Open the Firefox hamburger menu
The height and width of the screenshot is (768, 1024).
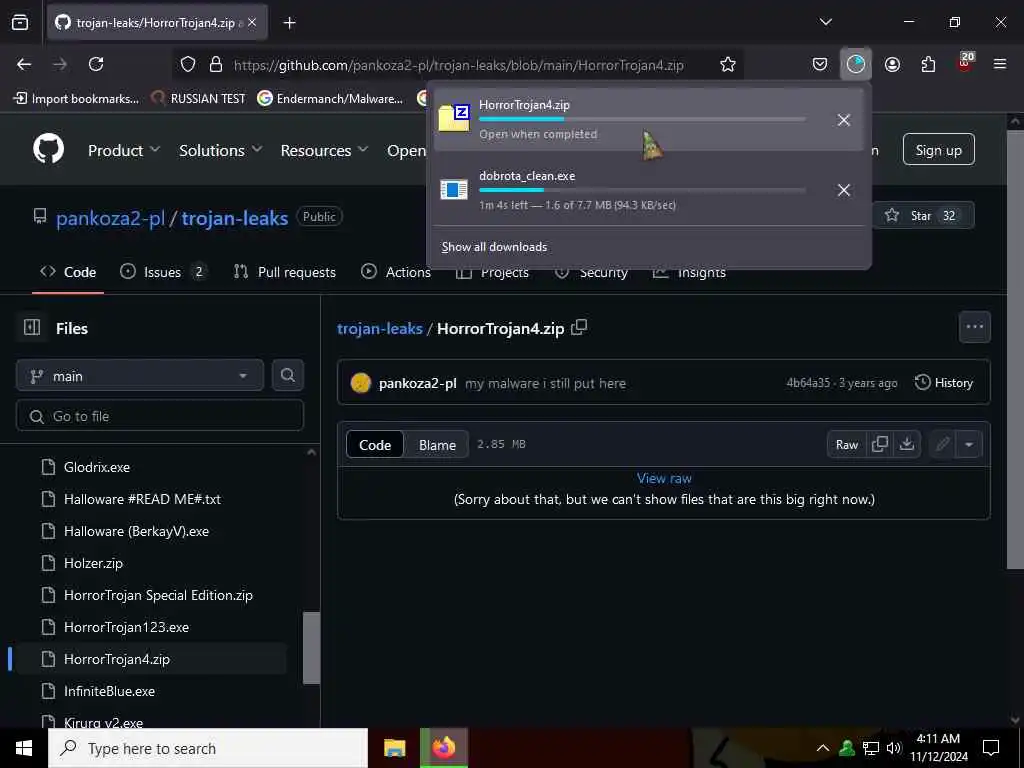coord(1000,64)
